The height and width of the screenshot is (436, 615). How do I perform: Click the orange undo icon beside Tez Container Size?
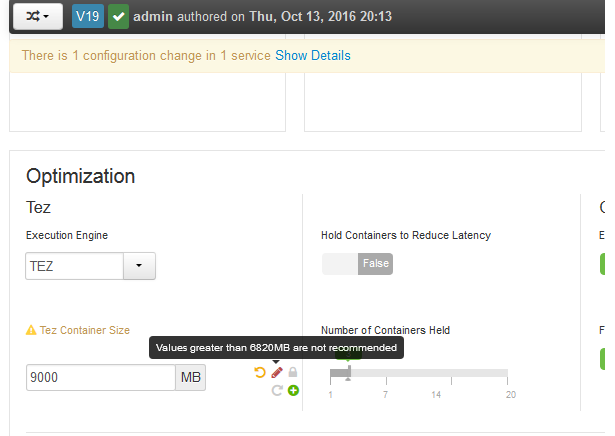[x=260, y=372]
